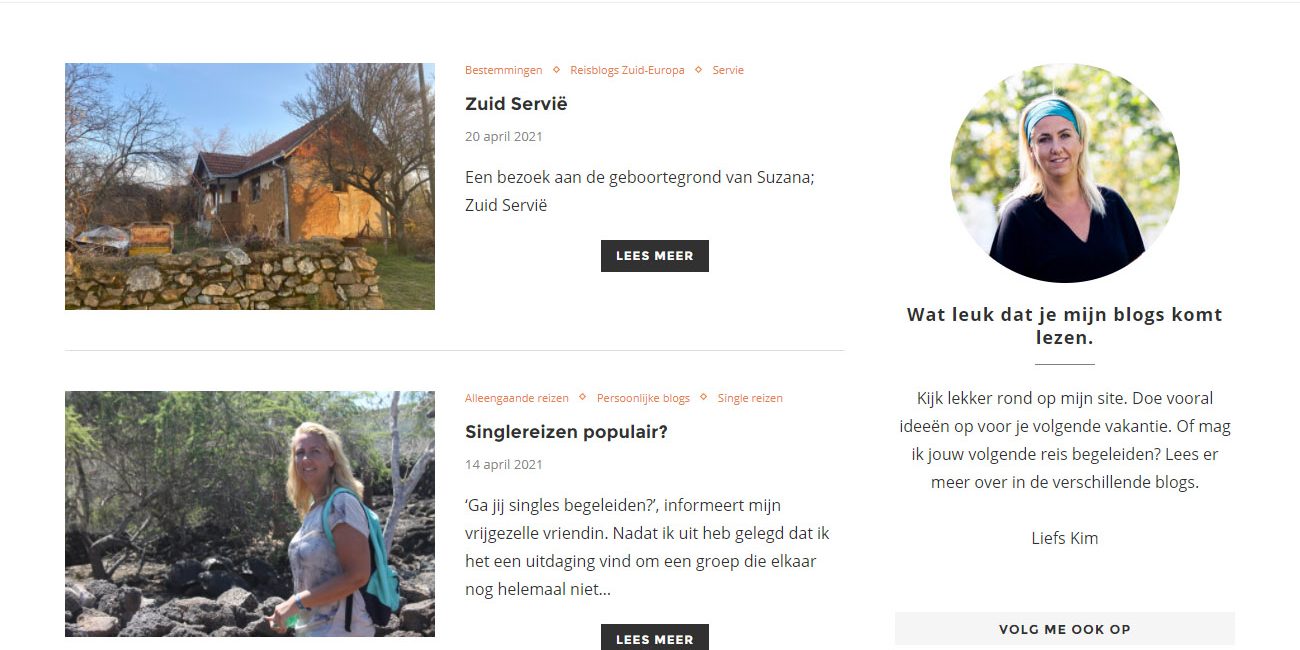Viewport: 1300px width, 650px height.
Task: Click the Zuid Servië excerpt about Suzana
Action: (x=640, y=191)
